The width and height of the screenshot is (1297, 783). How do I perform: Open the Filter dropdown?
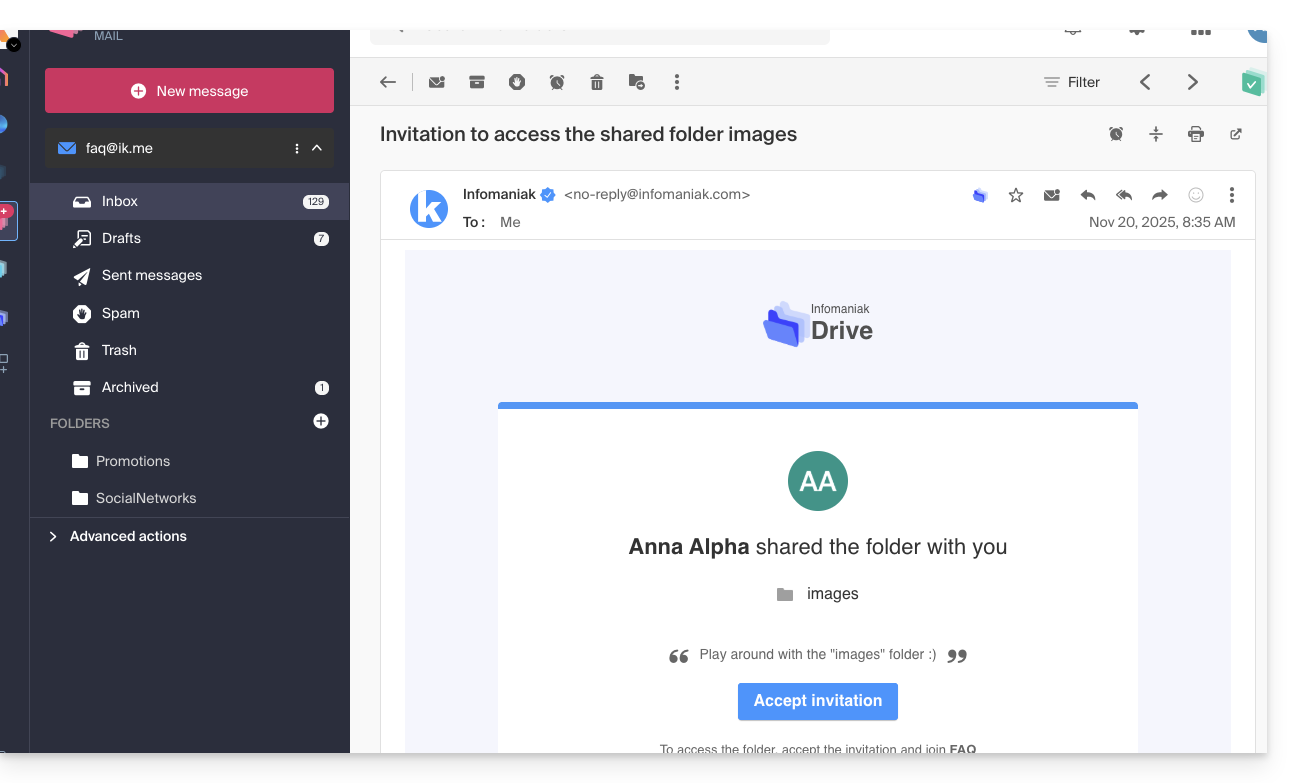1071,83
